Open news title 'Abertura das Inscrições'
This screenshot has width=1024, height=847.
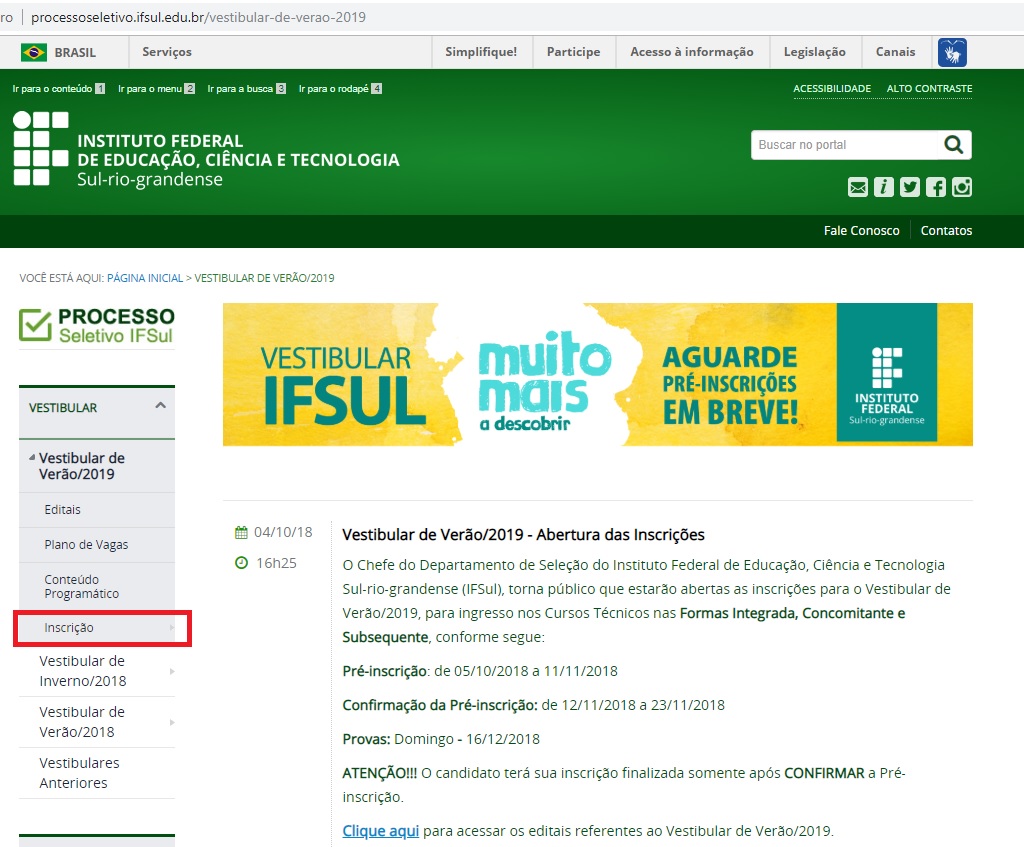coord(523,535)
